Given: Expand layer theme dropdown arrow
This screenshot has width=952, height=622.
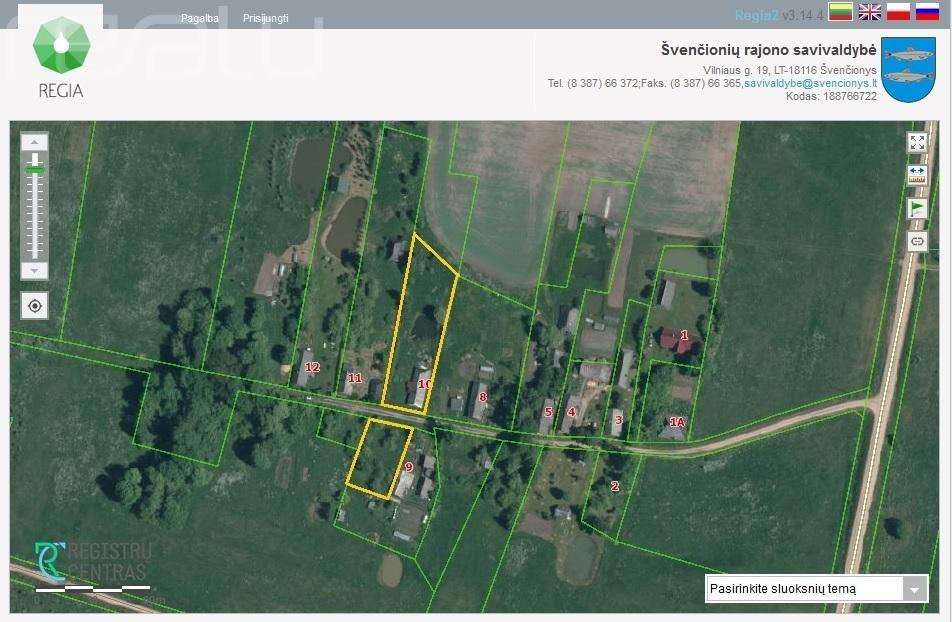Looking at the screenshot, I should coord(915,589).
